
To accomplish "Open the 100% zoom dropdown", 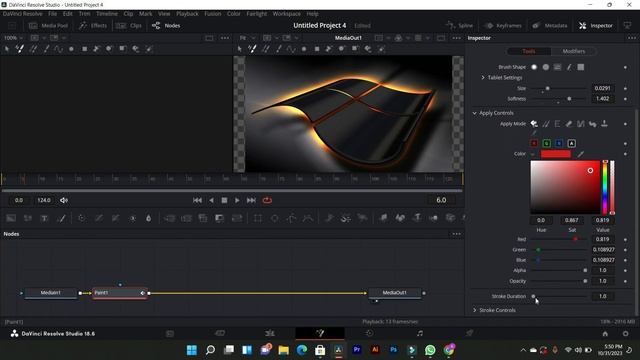I will click(13, 38).
